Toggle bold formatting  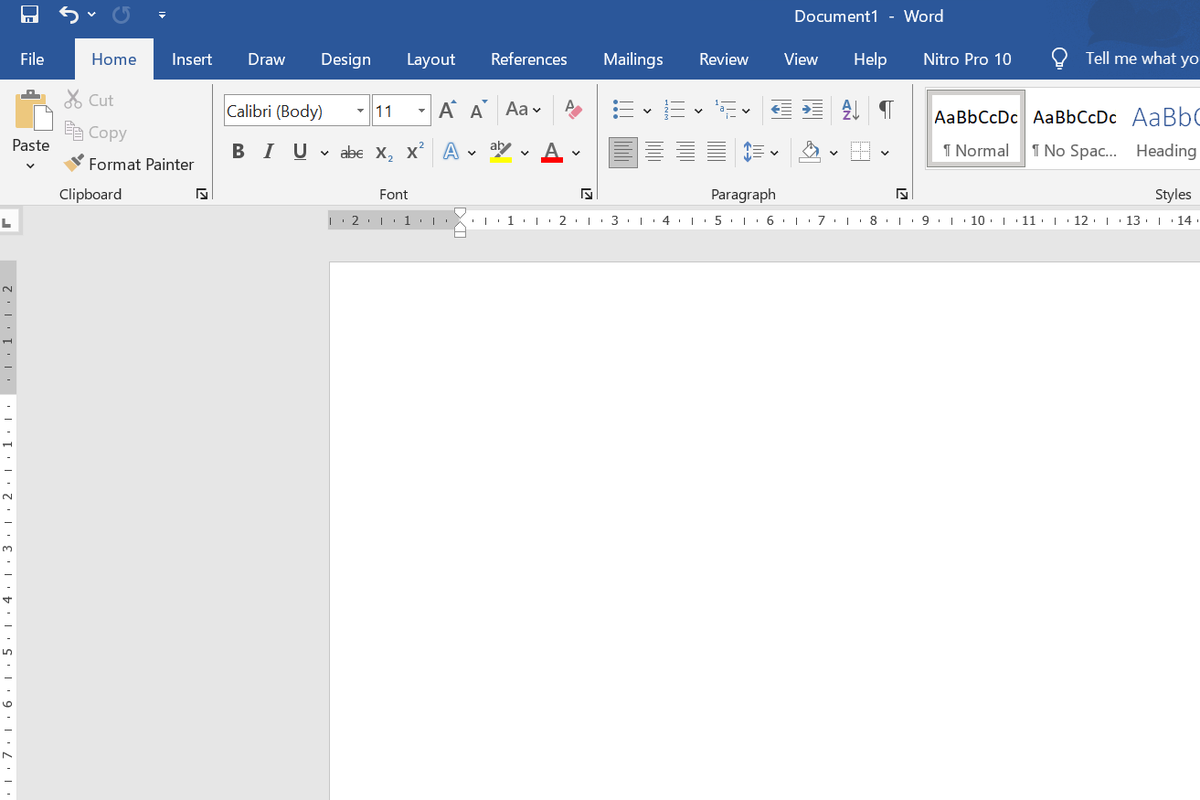[238, 151]
